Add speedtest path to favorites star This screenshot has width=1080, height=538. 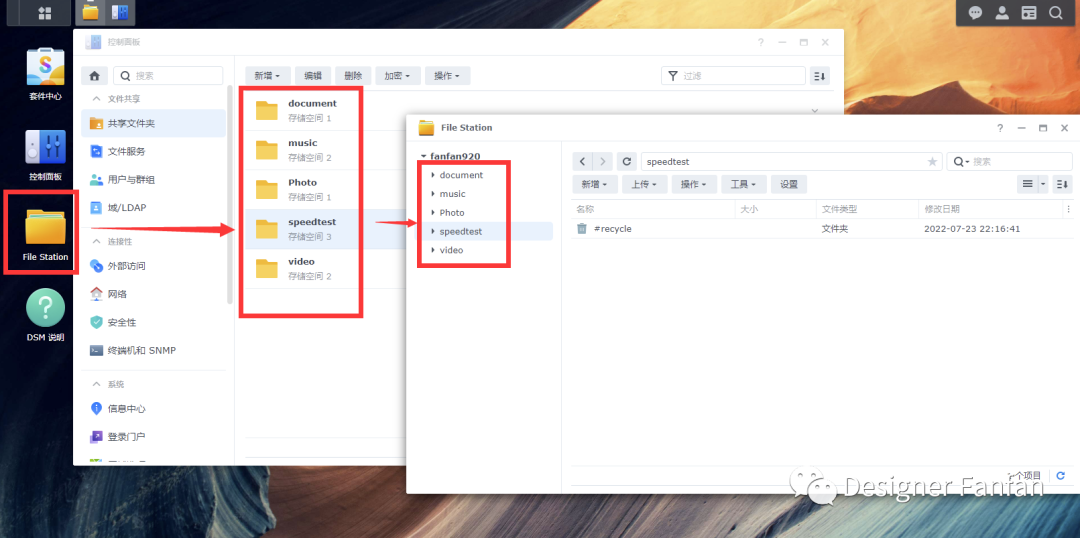pos(933,162)
